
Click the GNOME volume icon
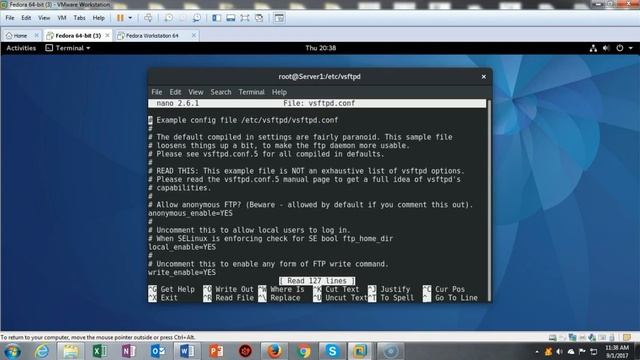pyautogui.click(x=606, y=48)
